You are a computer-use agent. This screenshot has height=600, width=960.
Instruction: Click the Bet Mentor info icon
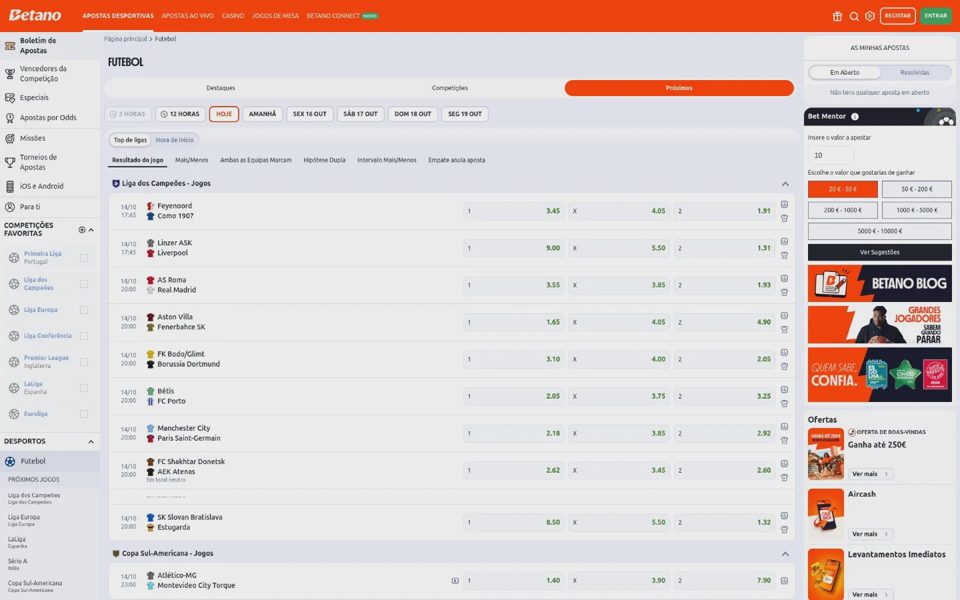[855, 116]
